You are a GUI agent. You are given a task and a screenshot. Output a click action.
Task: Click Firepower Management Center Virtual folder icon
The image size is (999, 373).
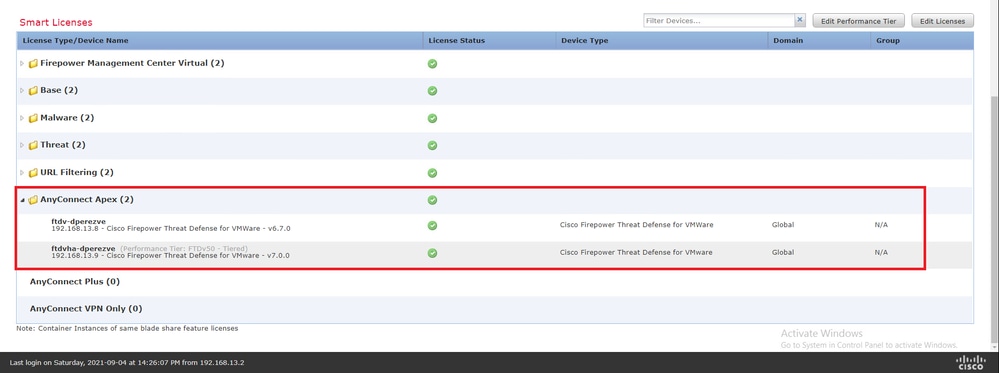point(33,64)
